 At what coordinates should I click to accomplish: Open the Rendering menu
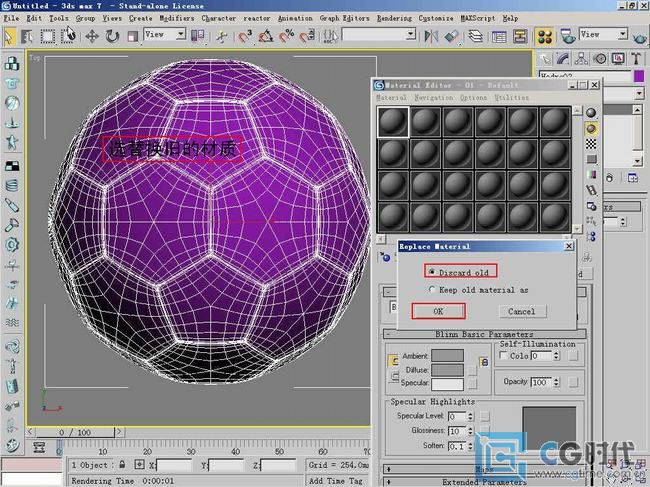[x=394, y=18]
